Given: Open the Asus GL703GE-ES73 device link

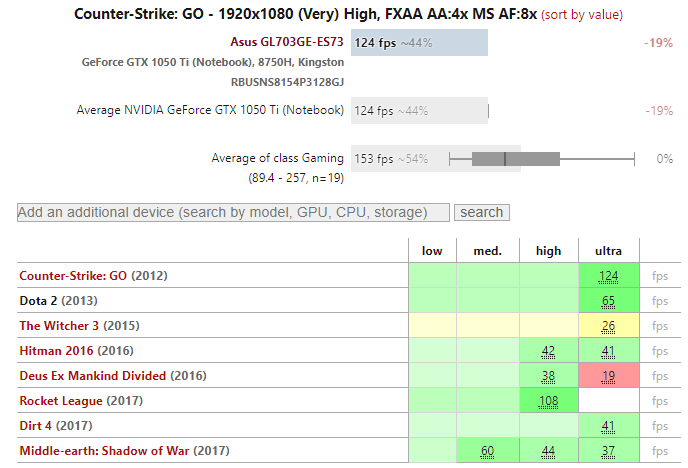Looking at the screenshot, I should pyautogui.click(x=287, y=42).
